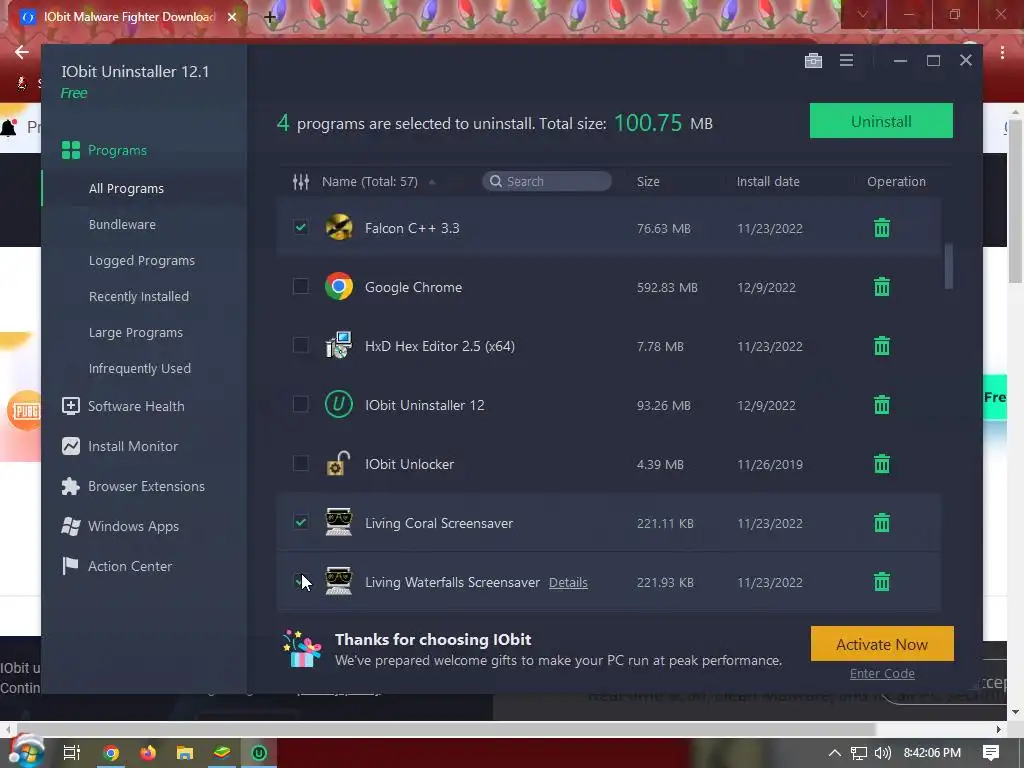1024x768 pixels.
Task: Click the Living Waterfalls Screensaver icon
Action: (x=338, y=581)
